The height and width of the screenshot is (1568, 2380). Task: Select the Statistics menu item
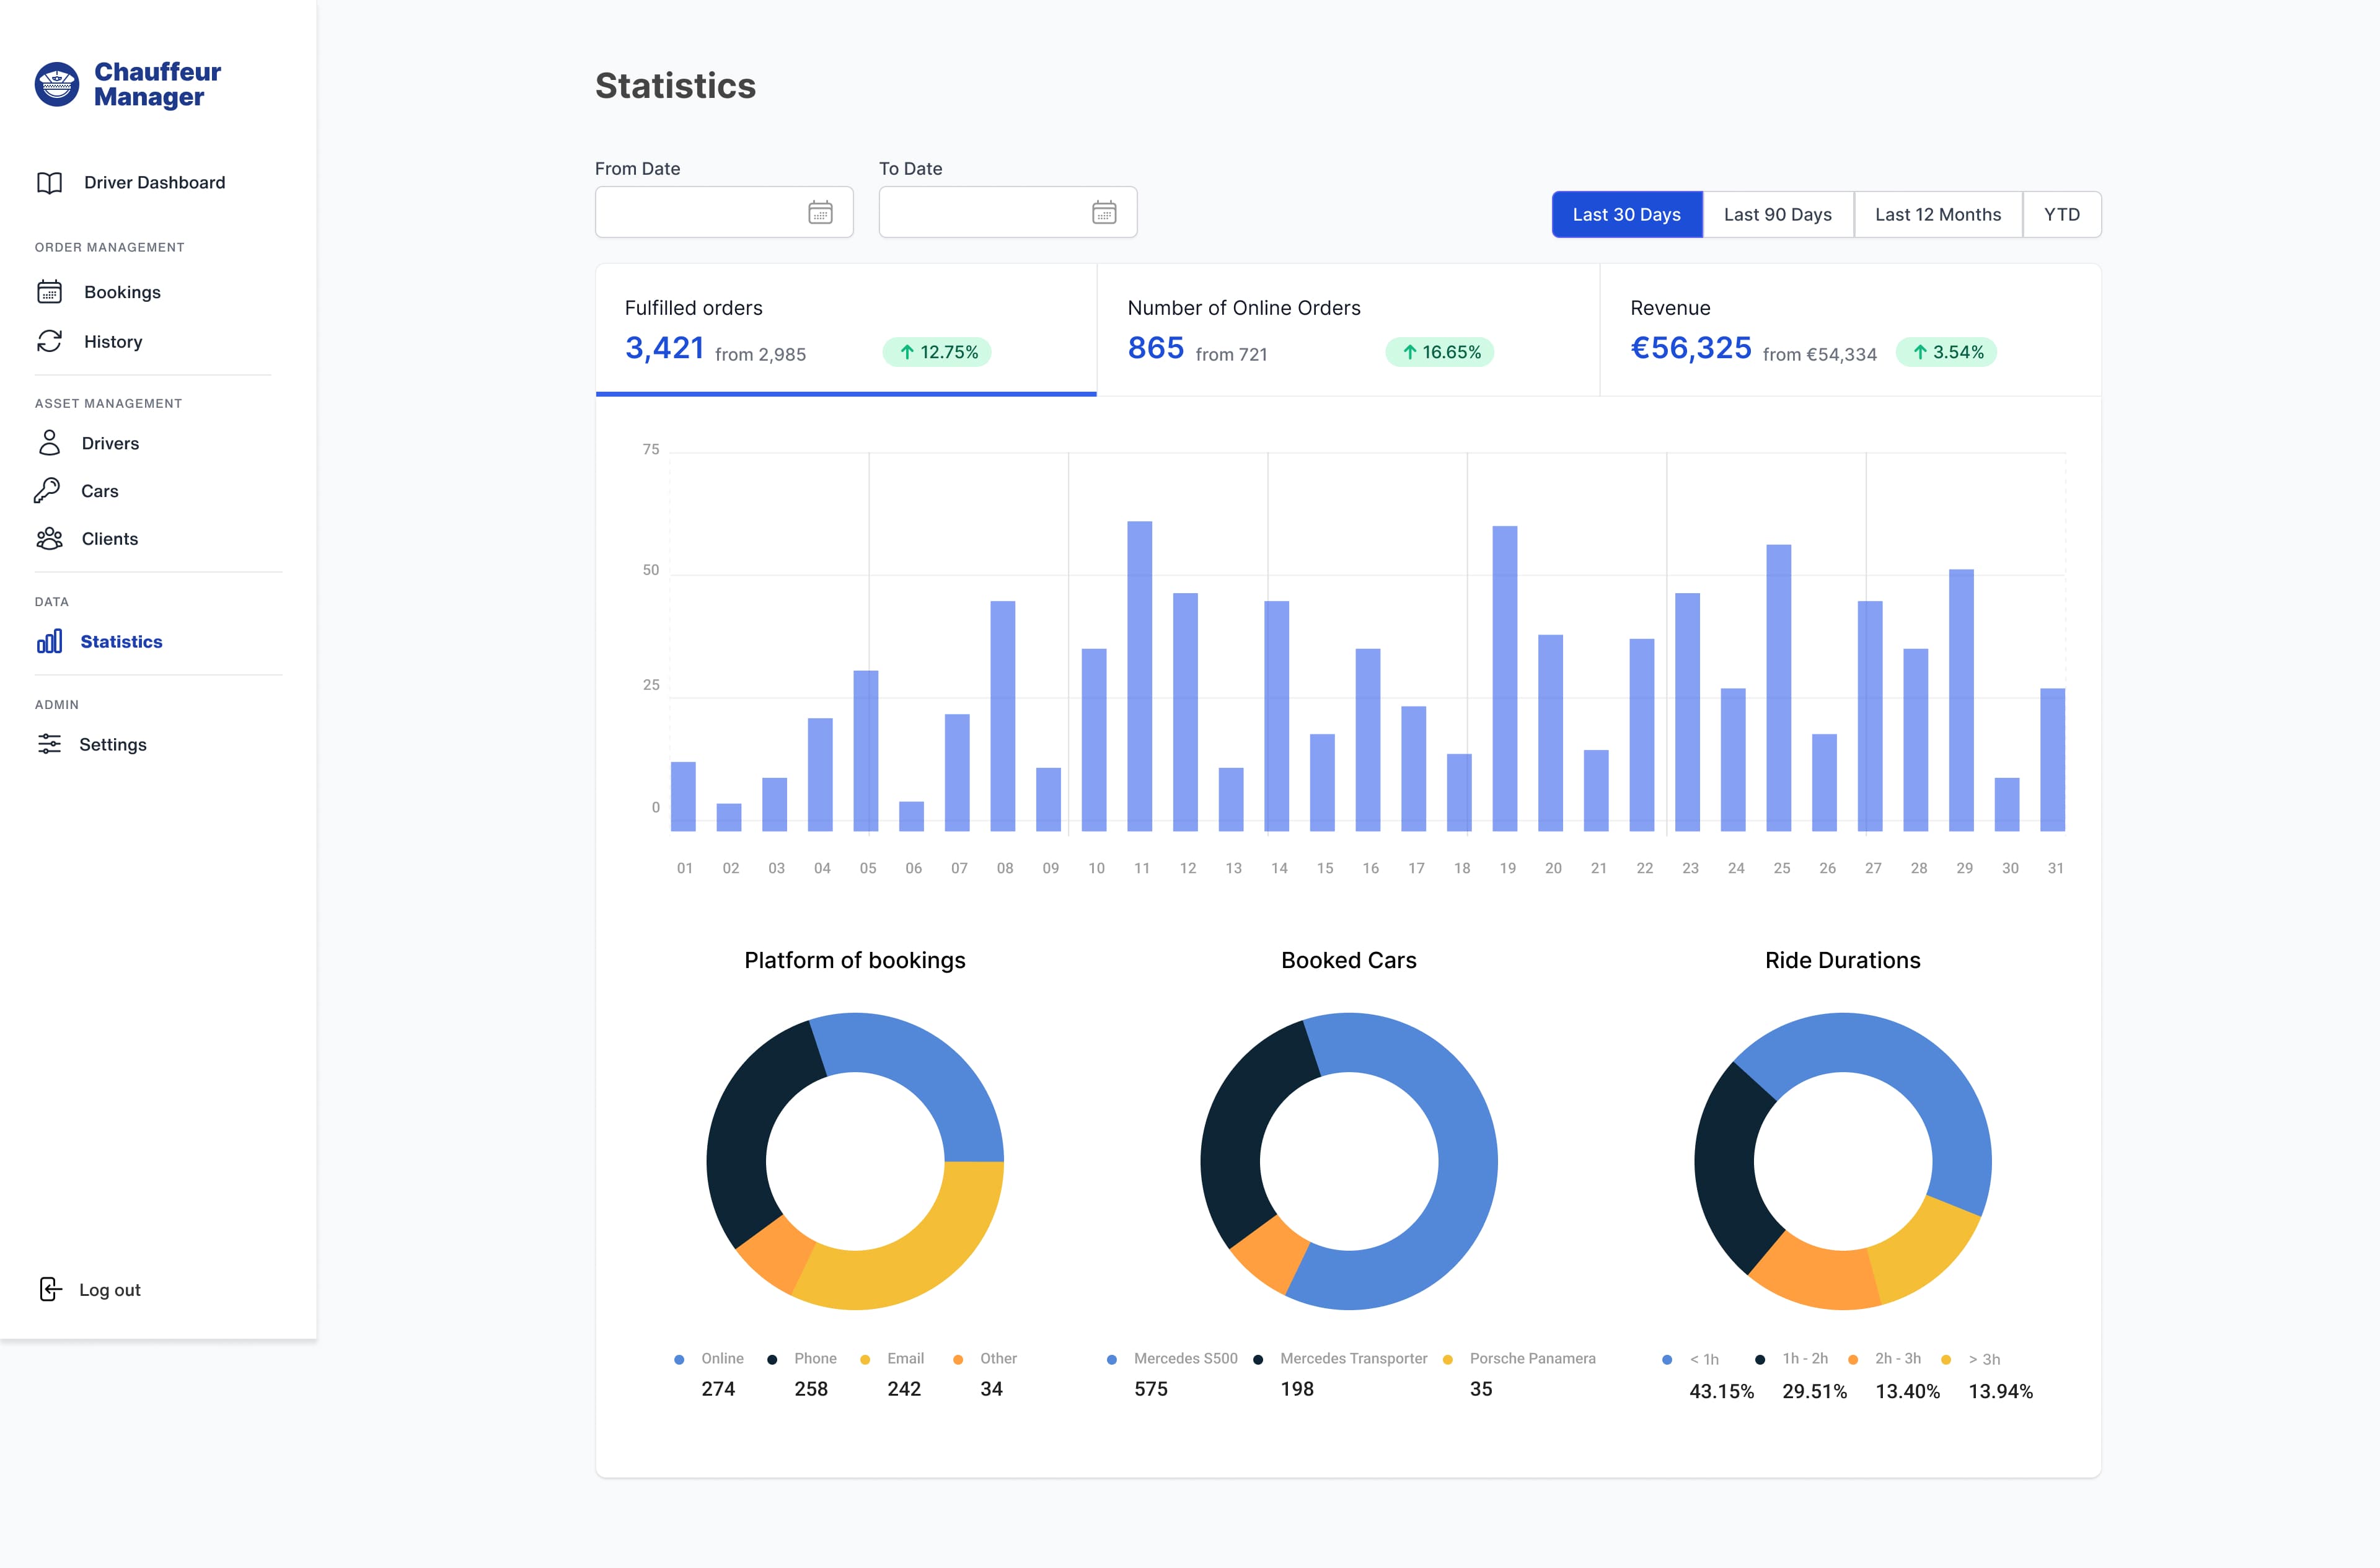(121, 642)
